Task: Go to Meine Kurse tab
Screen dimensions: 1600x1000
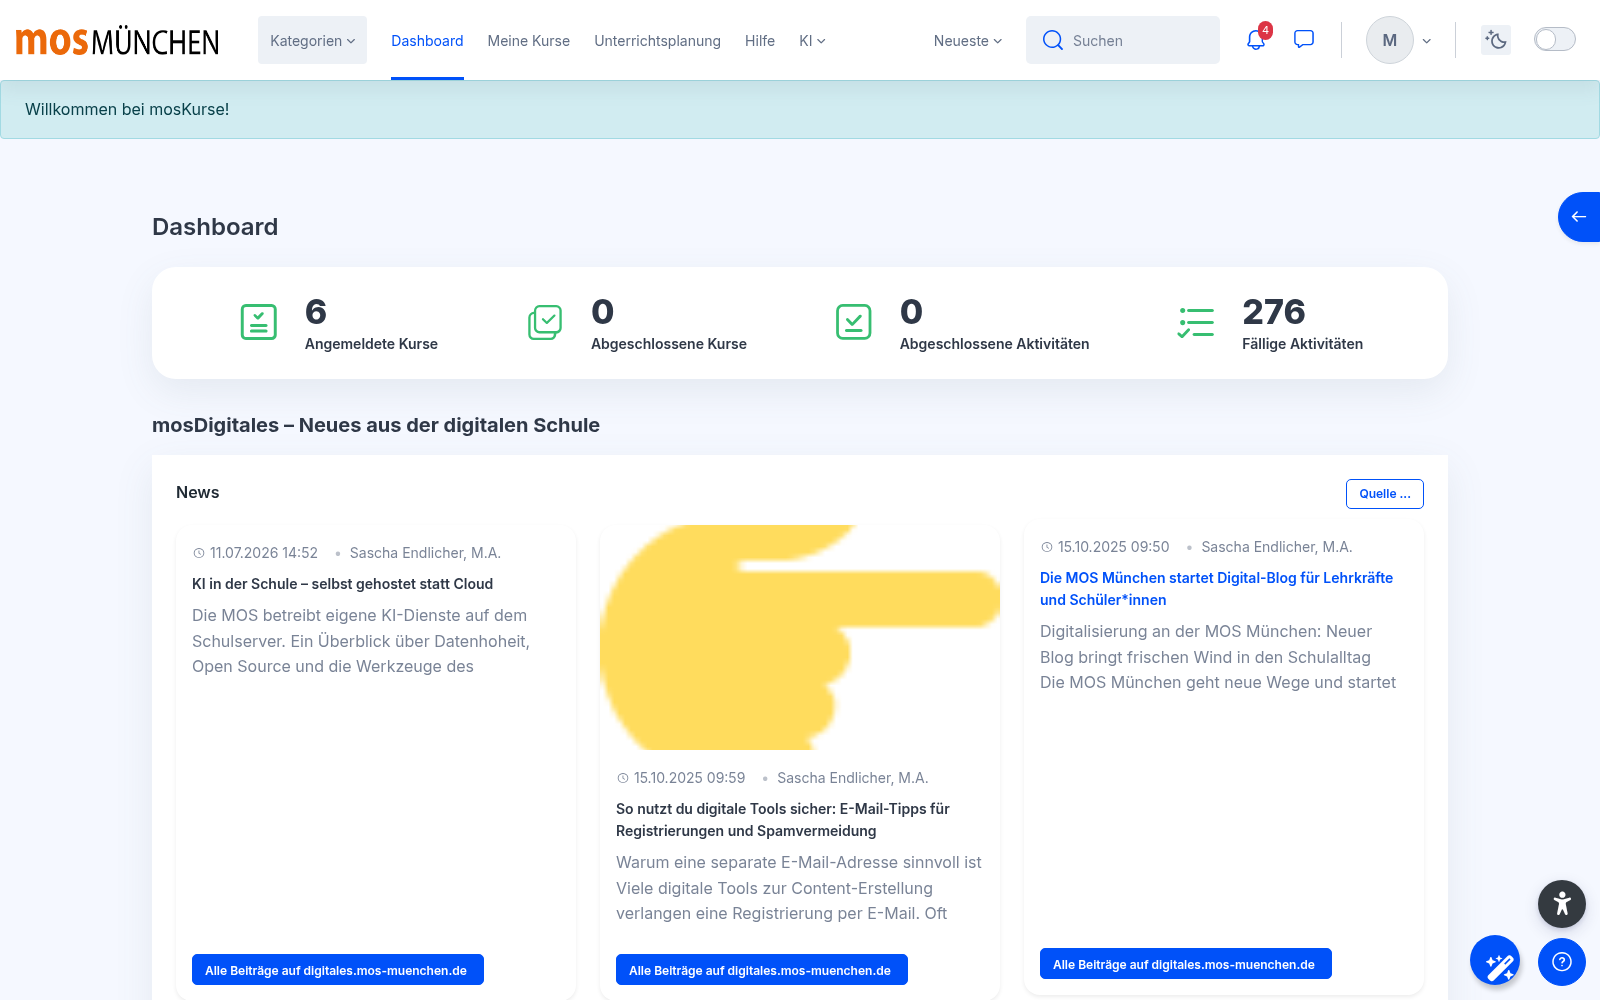Action: [529, 41]
